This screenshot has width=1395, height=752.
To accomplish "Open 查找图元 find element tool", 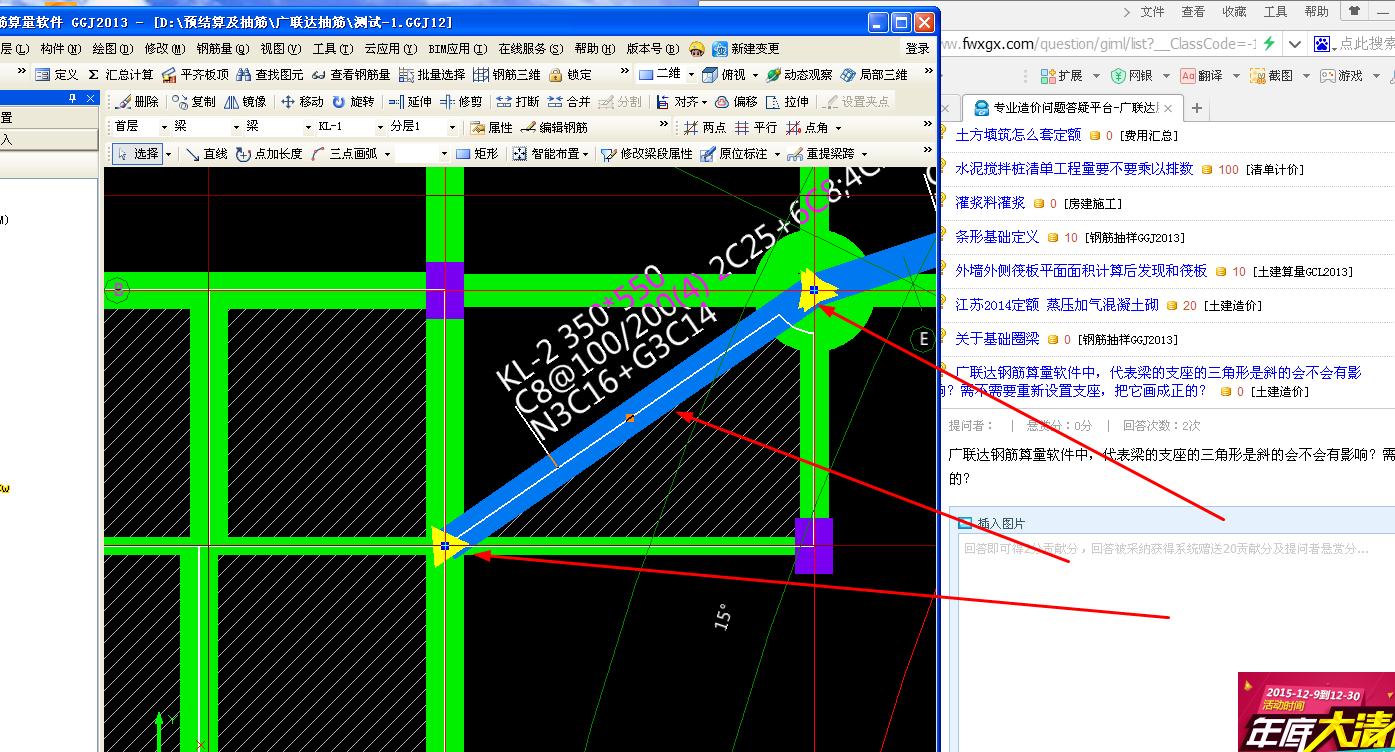I will (x=270, y=75).
